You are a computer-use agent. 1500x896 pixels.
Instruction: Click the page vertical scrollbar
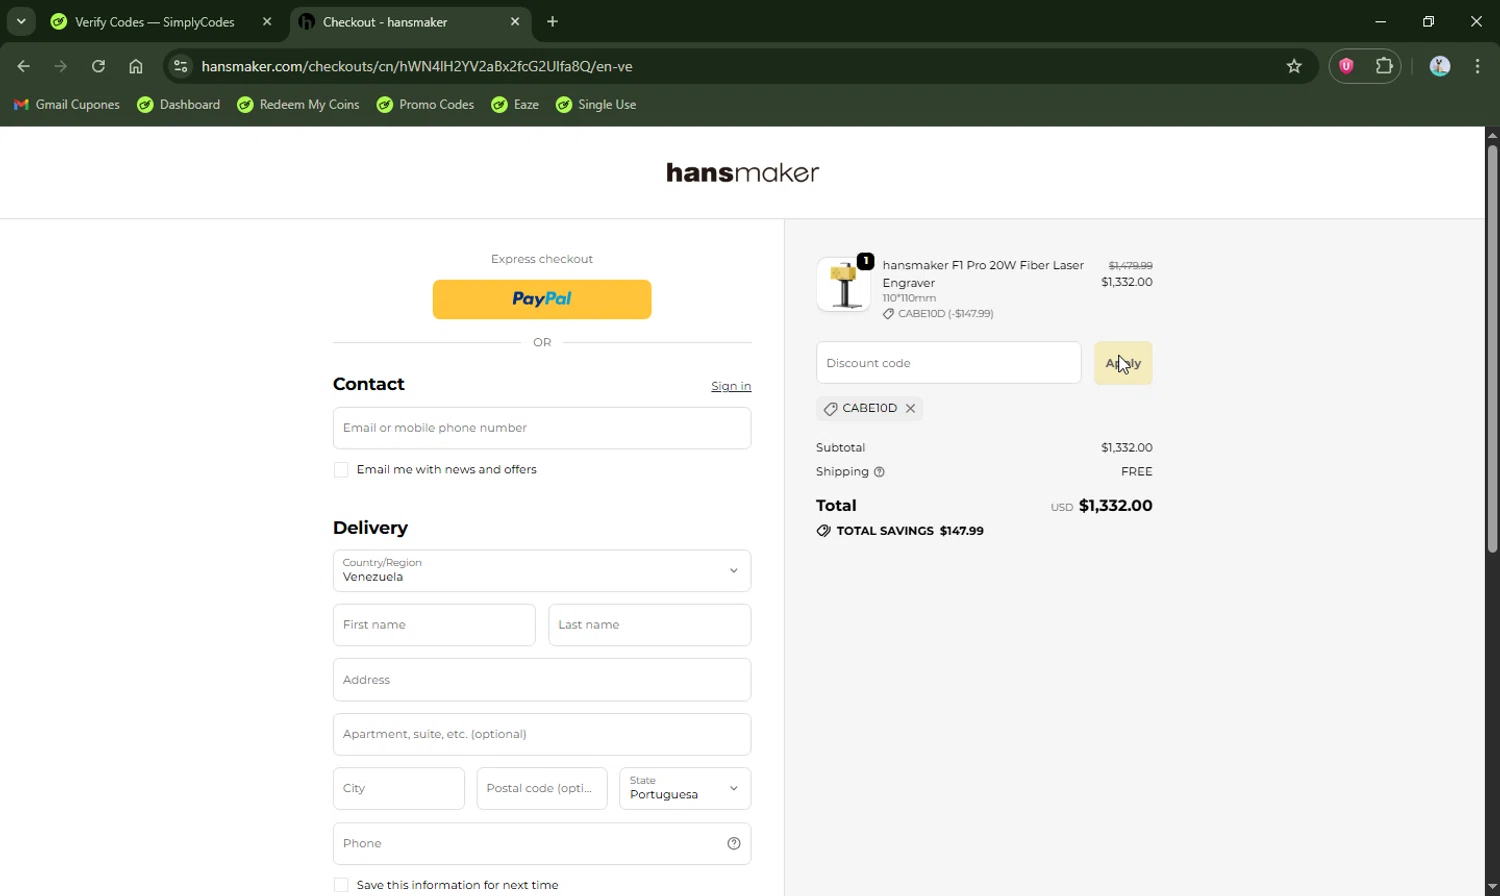point(1492,350)
